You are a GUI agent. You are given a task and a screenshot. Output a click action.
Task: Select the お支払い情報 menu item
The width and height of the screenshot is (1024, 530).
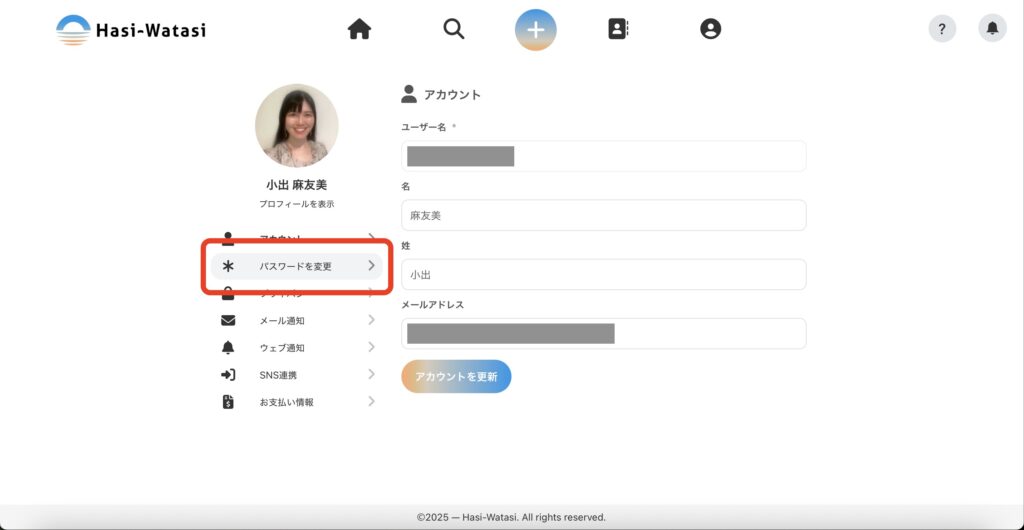coord(286,402)
